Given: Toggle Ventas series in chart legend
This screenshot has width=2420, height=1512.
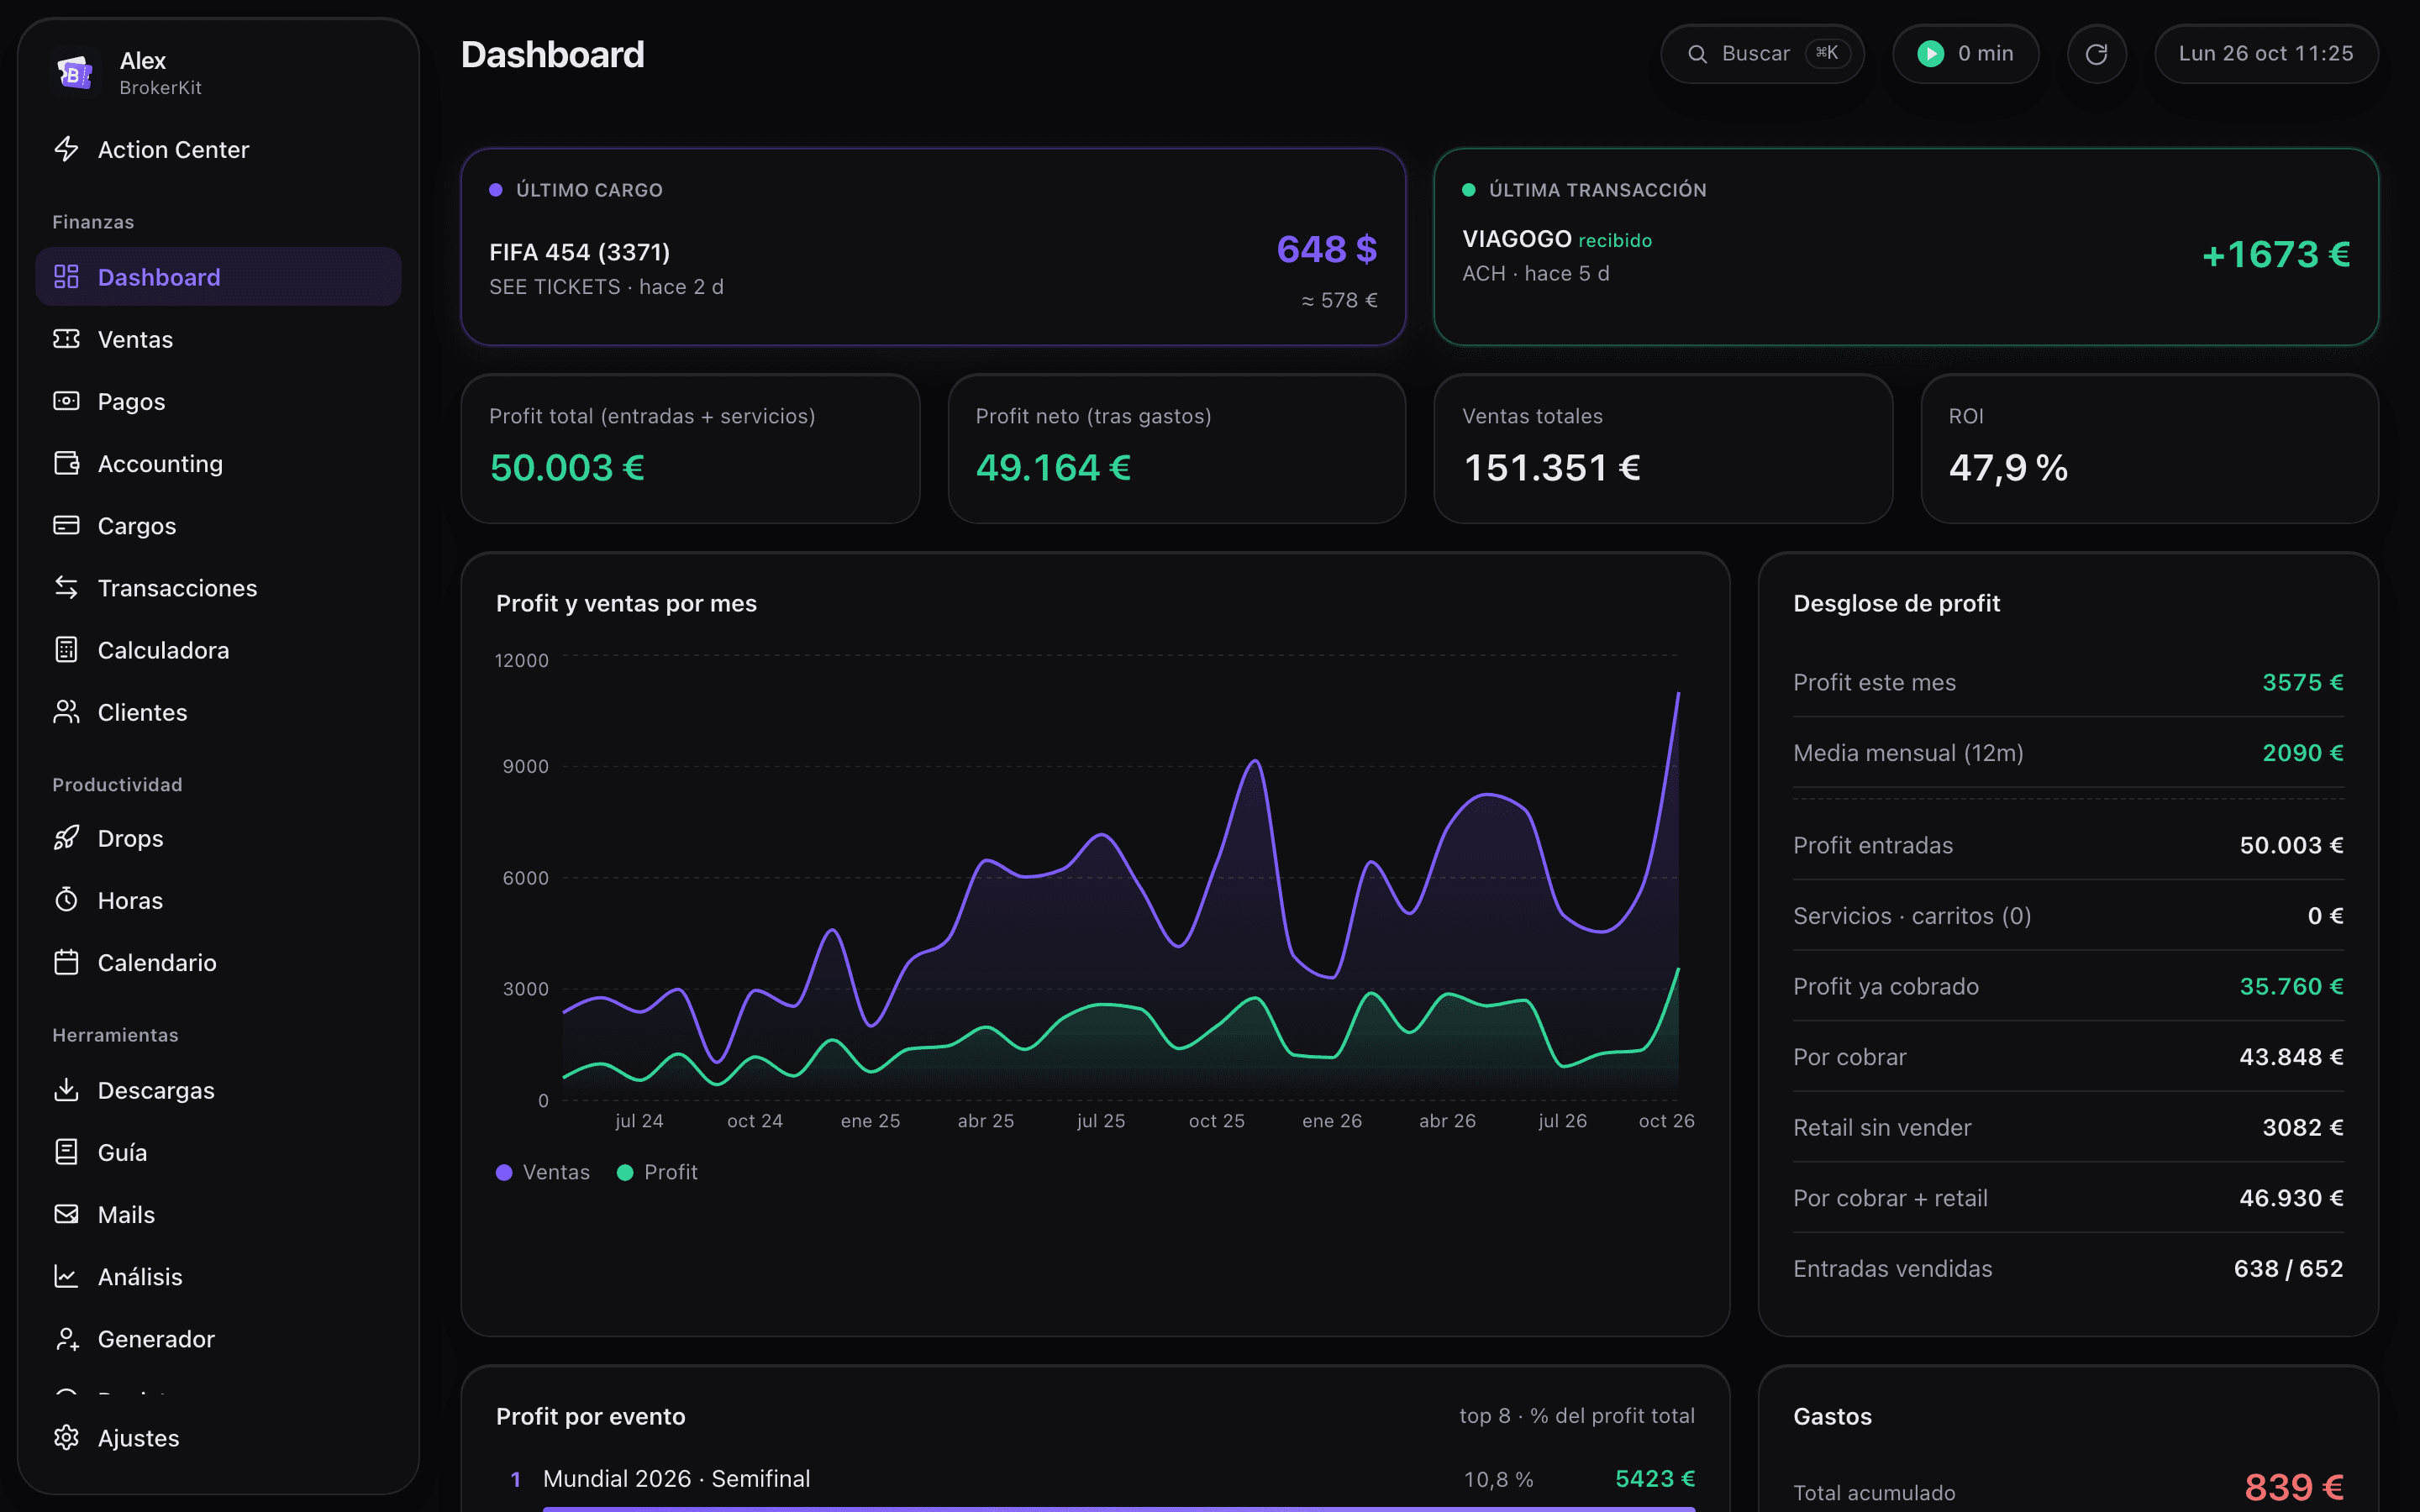Looking at the screenshot, I should 543,1172.
